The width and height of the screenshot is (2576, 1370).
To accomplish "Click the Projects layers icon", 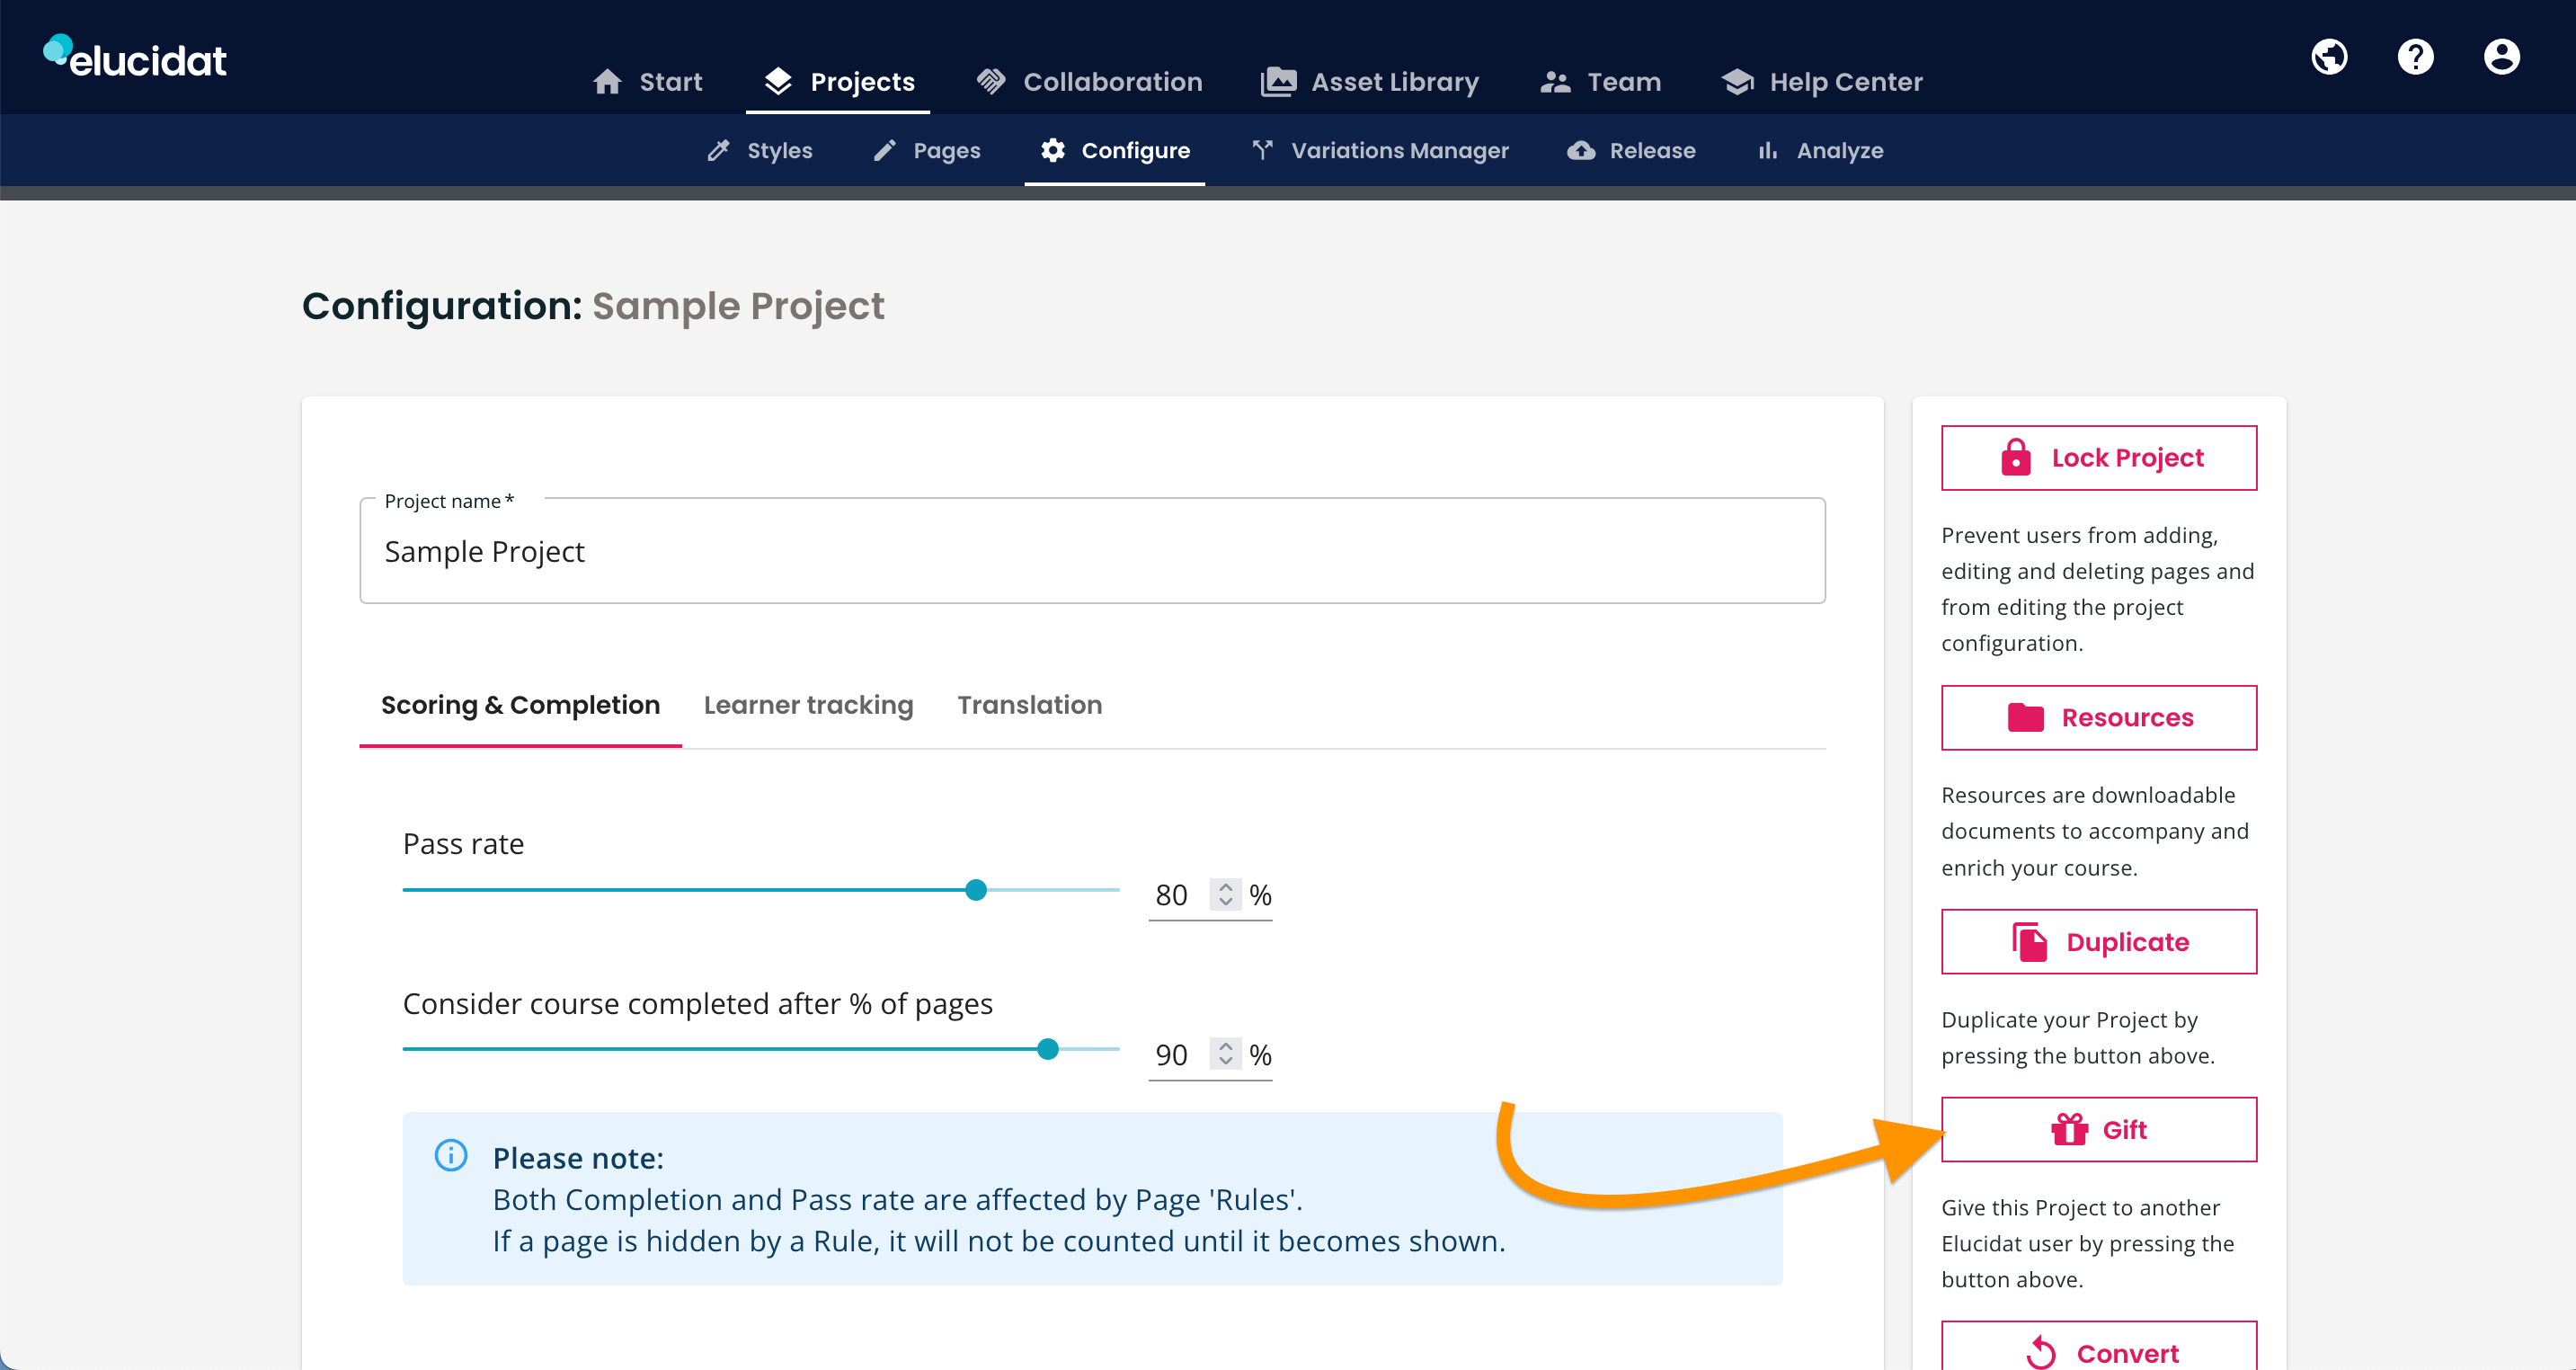I will click(x=778, y=82).
